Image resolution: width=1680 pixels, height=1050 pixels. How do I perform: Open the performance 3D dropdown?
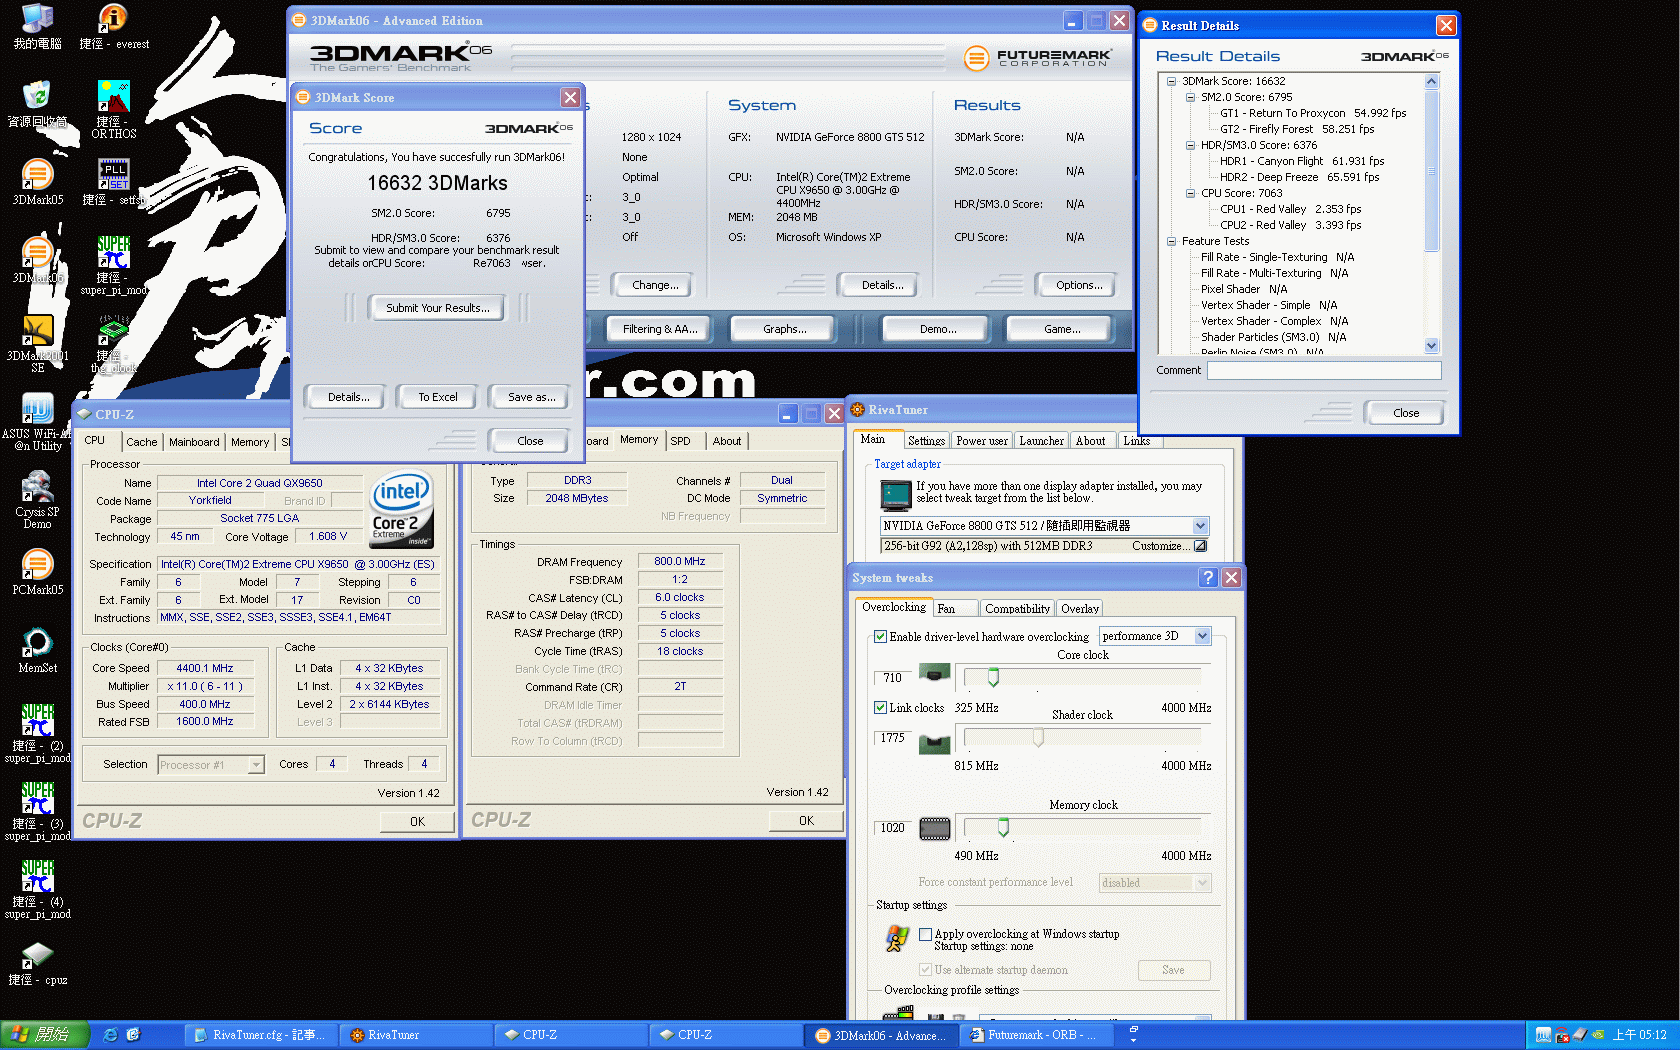click(x=1203, y=636)
